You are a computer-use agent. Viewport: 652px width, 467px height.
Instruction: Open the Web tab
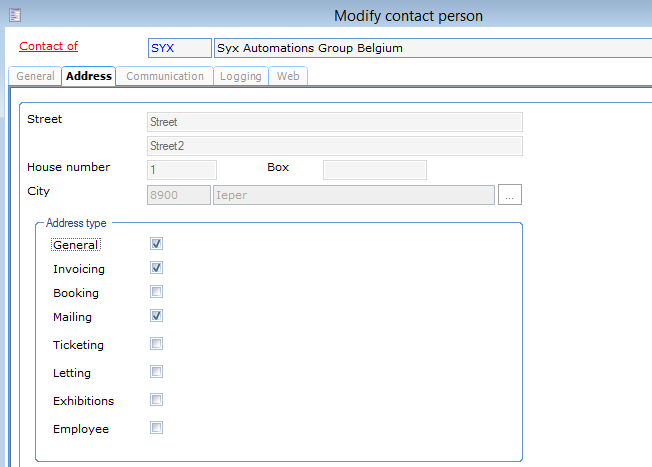pyautogui.click(x=288, y=76)
